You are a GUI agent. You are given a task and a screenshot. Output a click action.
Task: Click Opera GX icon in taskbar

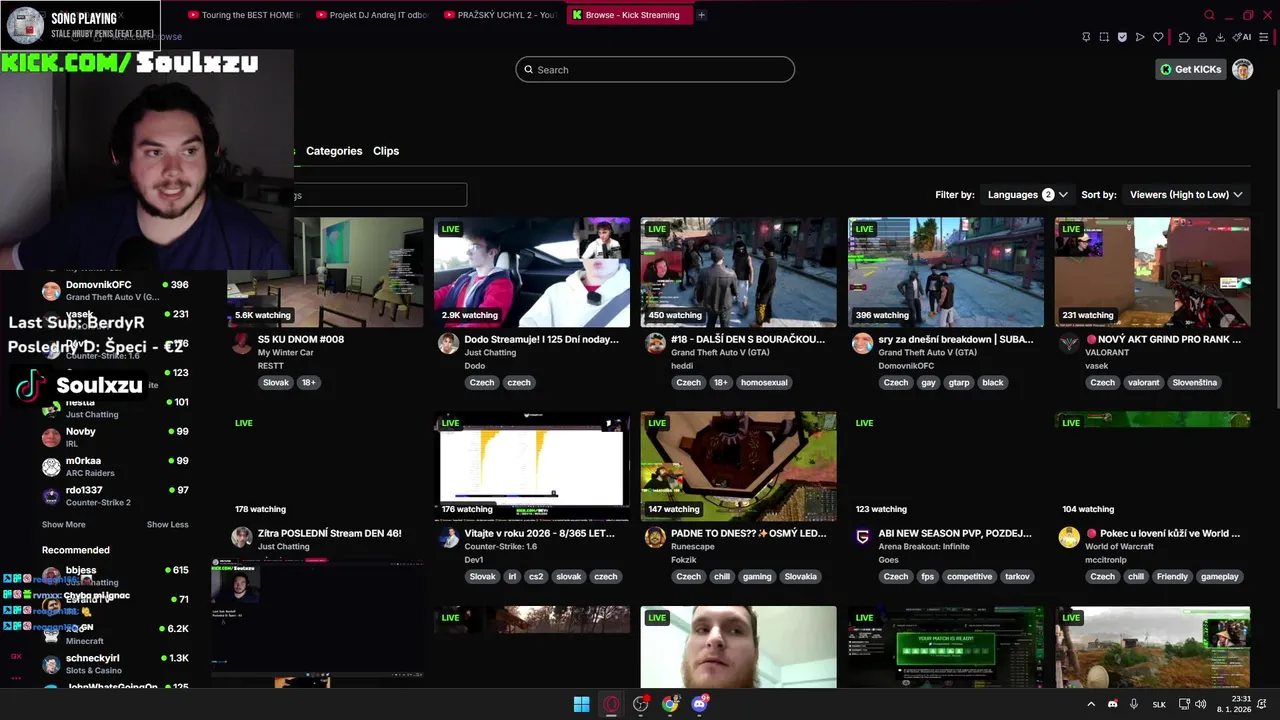pos(611,704)
